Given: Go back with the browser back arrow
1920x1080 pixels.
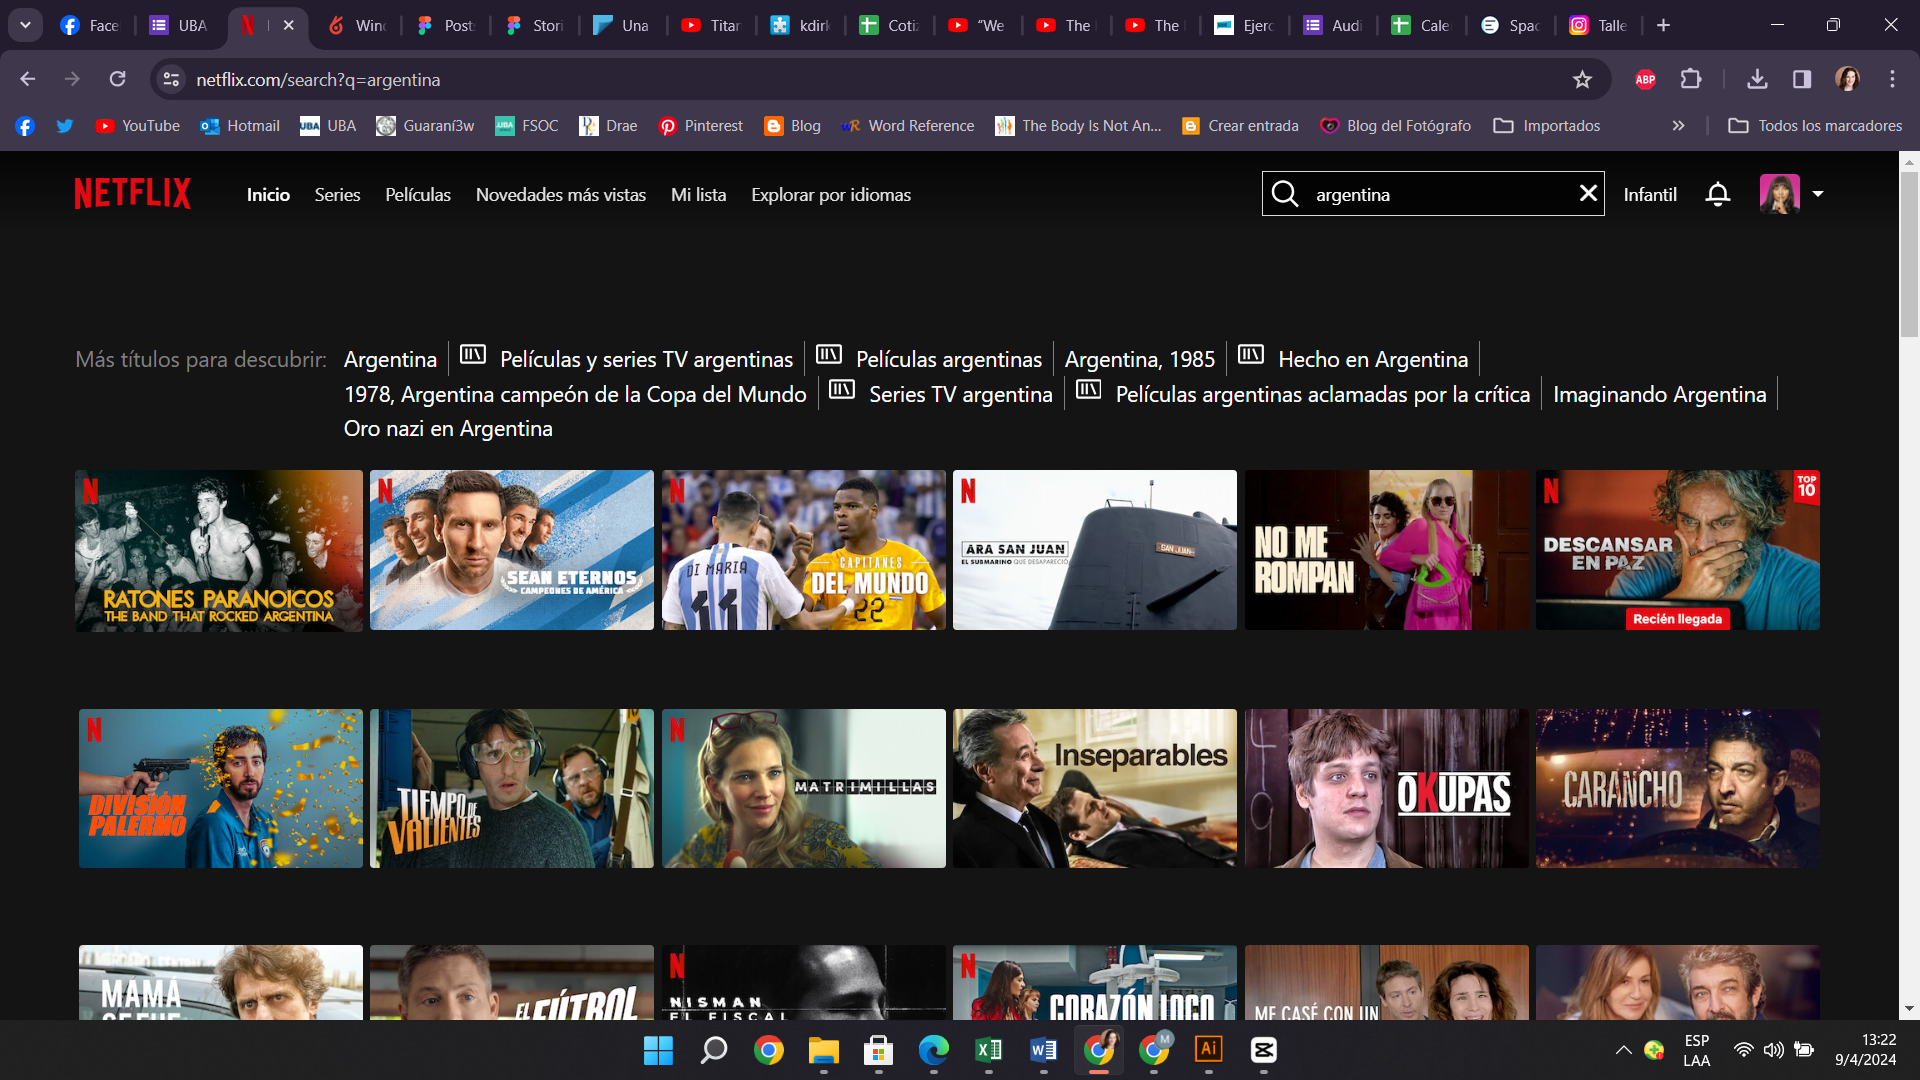Looking at the screenshot, I should point(28,79).
